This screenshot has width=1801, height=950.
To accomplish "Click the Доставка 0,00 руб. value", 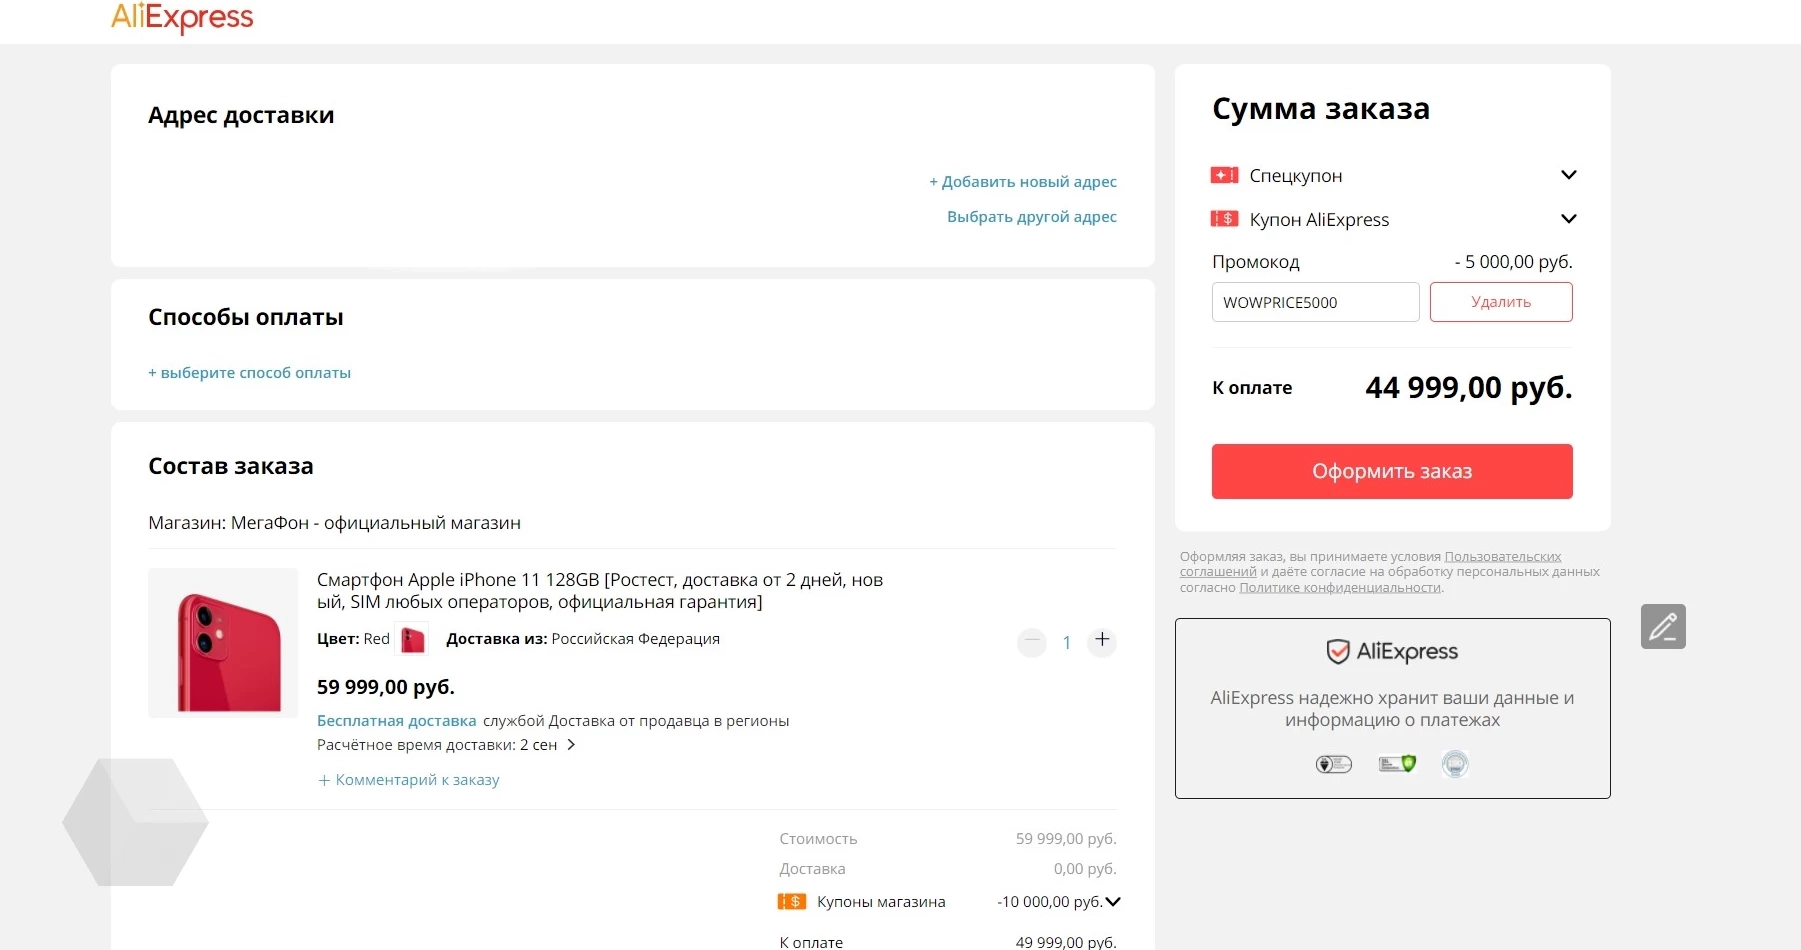I will 1085,869.
